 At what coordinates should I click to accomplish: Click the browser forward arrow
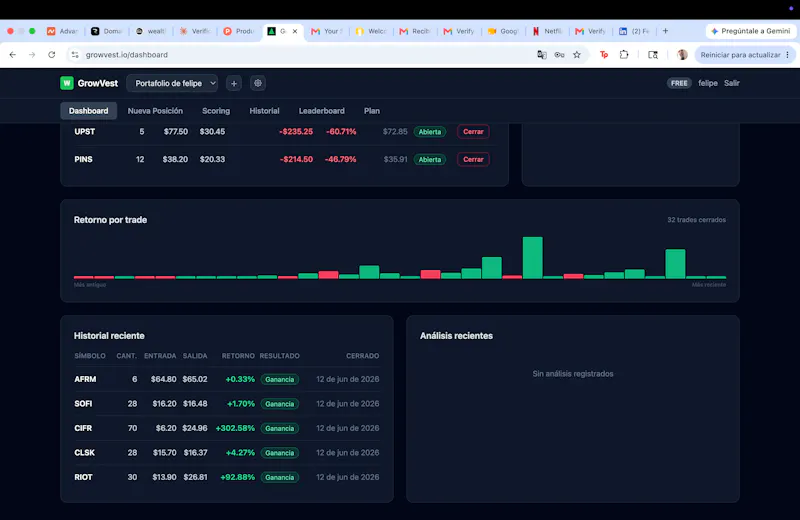pos(32,55)
